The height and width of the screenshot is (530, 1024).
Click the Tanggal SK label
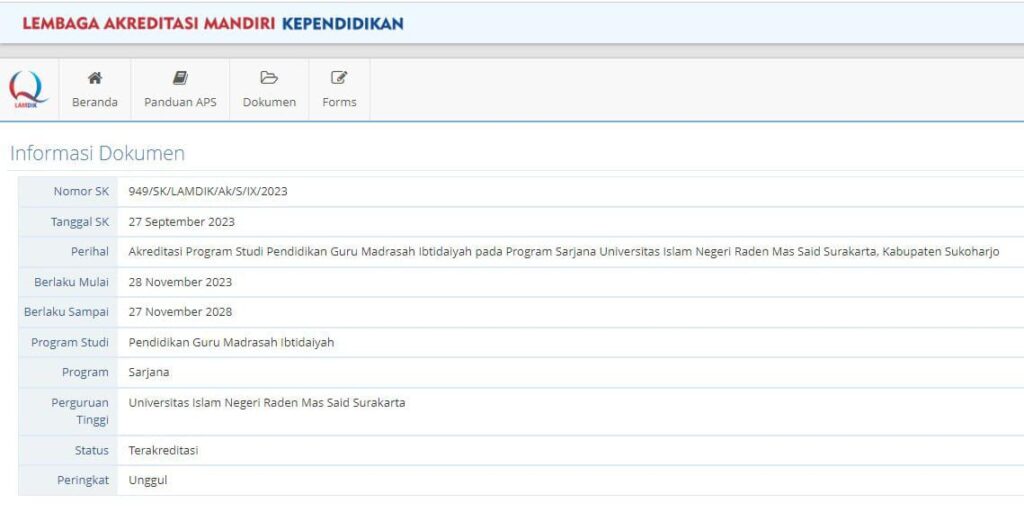(x=80, y=222)
